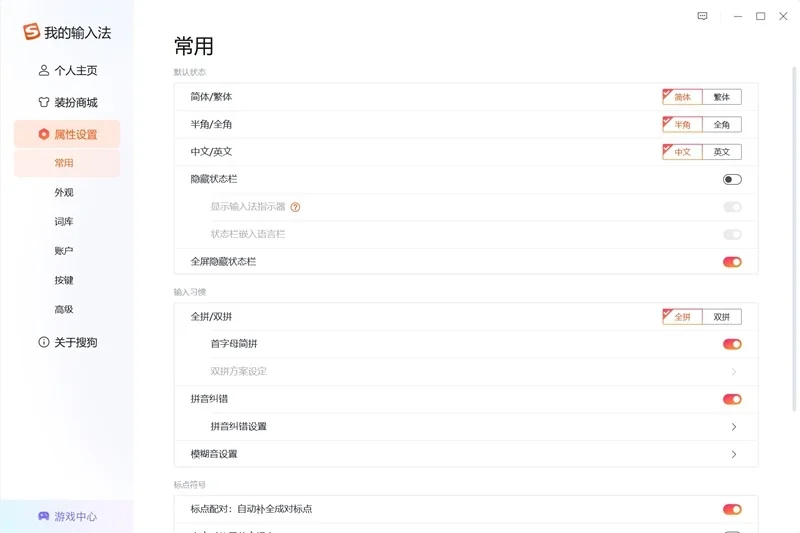
Task: Switch to 按键 settings tab
Action: 64,280
